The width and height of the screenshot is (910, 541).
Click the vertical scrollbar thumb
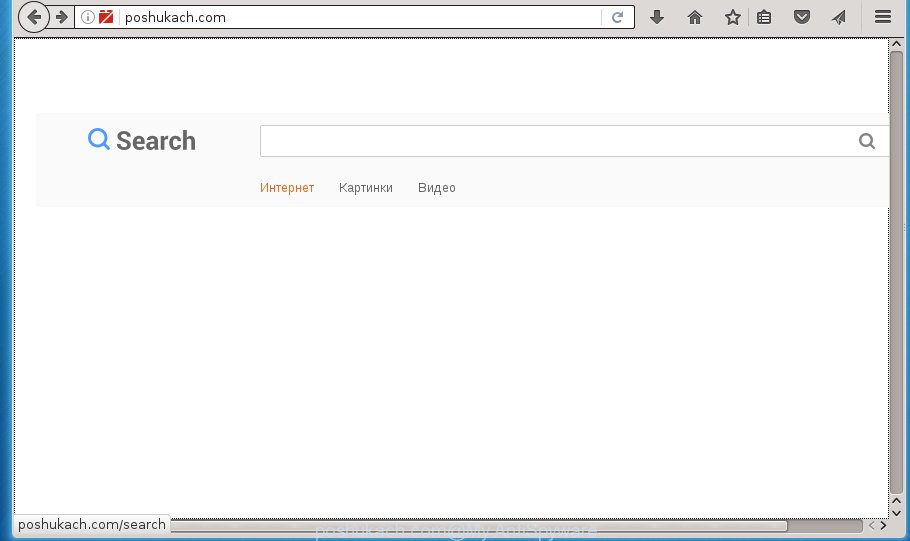(896, 273)
